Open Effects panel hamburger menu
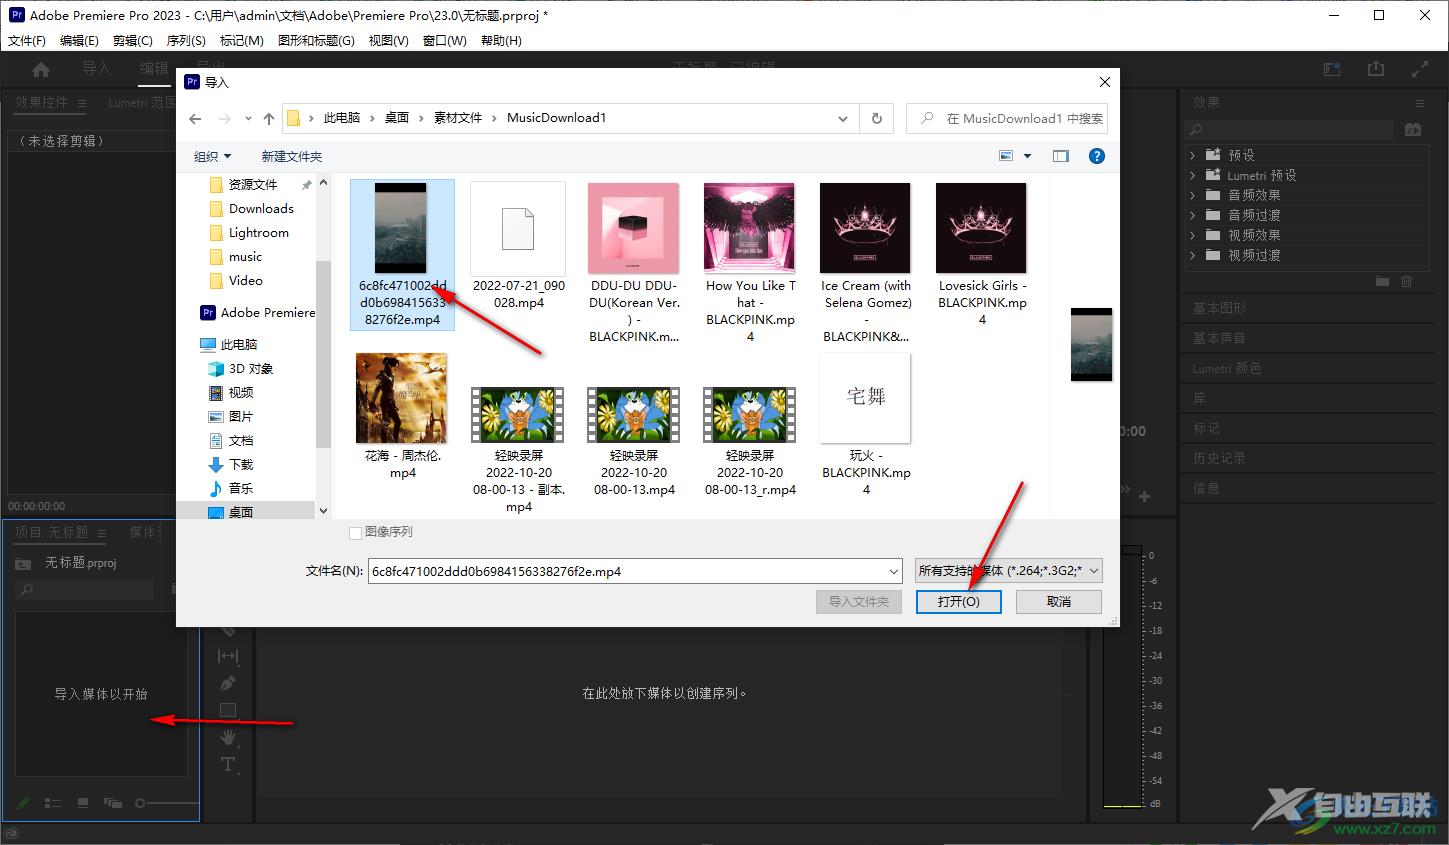The height and width of the screenshot is (845, 1449). pyautogui.click(x=1419, y=102)
